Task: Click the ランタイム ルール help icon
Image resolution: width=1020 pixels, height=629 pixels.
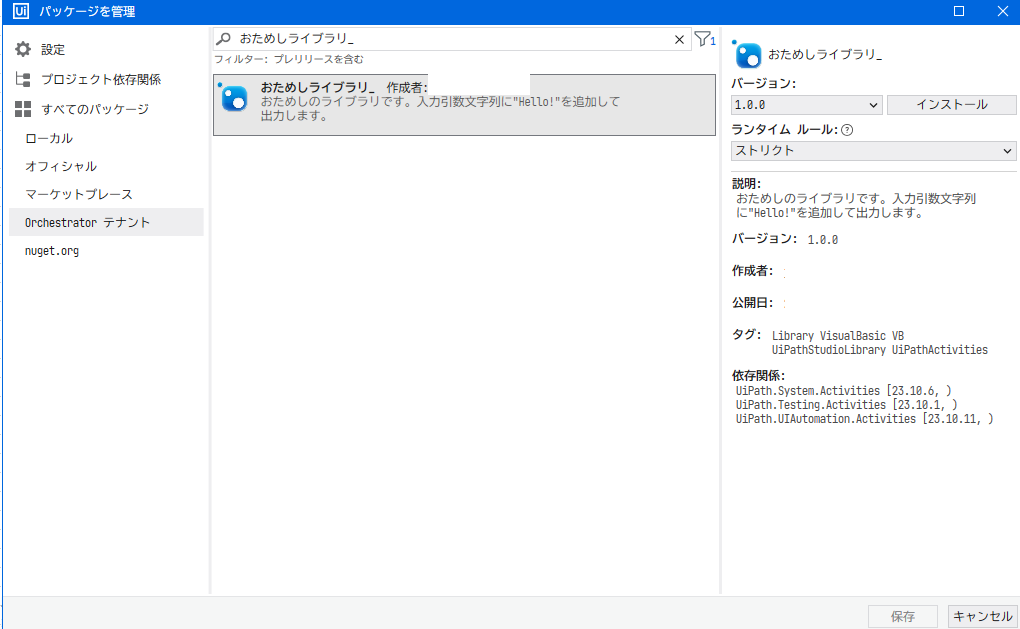Action: (847, 130)
